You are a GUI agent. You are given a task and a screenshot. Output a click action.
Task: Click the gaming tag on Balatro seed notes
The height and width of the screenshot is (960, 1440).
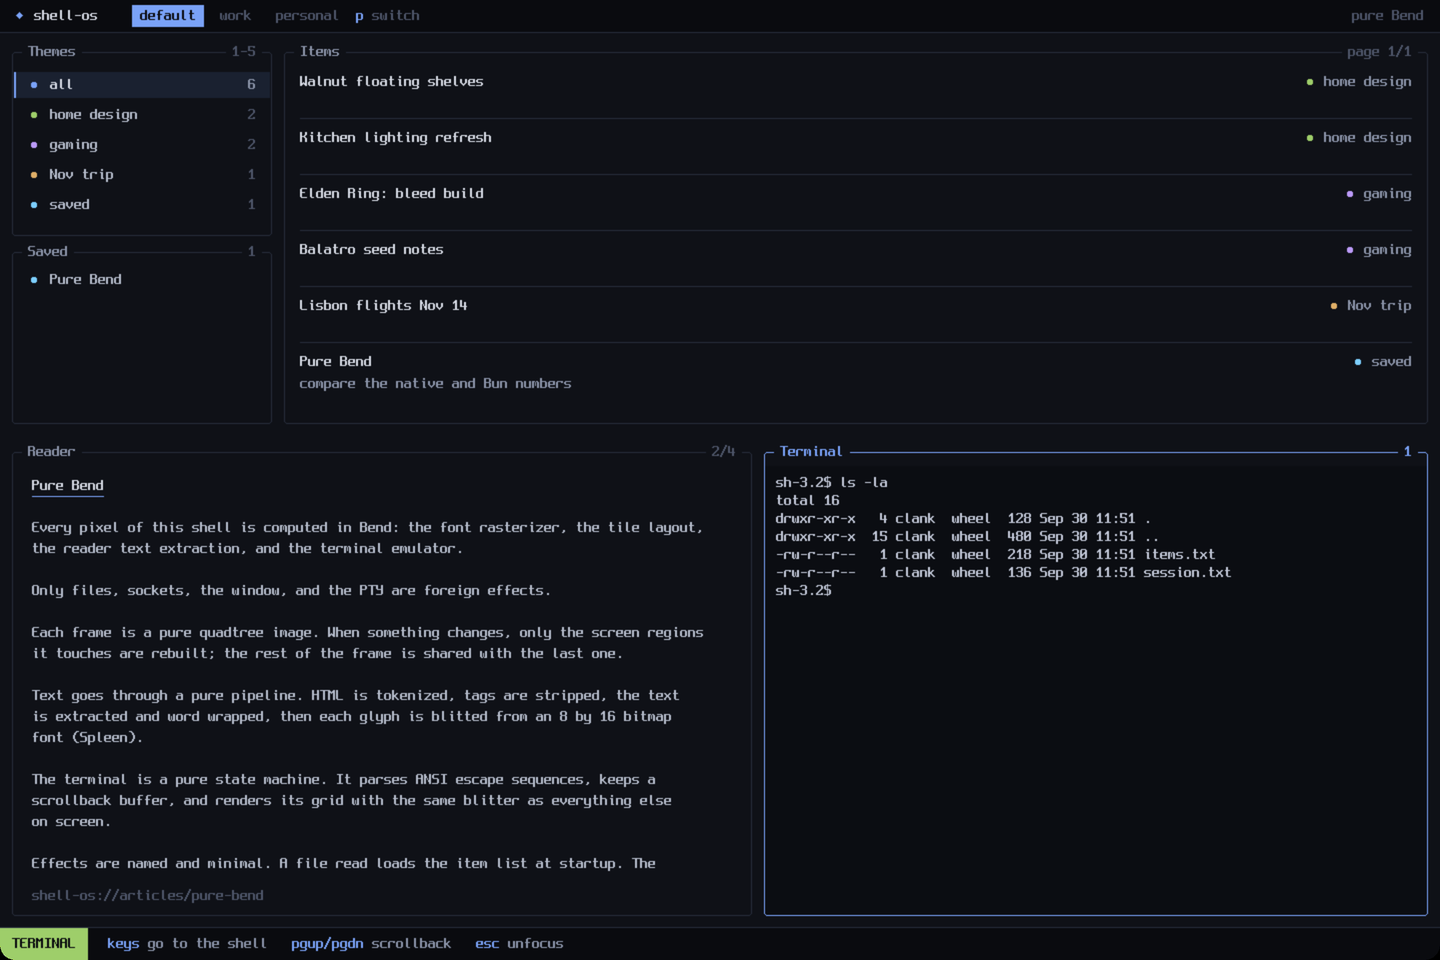click(x=1379, y=250)
